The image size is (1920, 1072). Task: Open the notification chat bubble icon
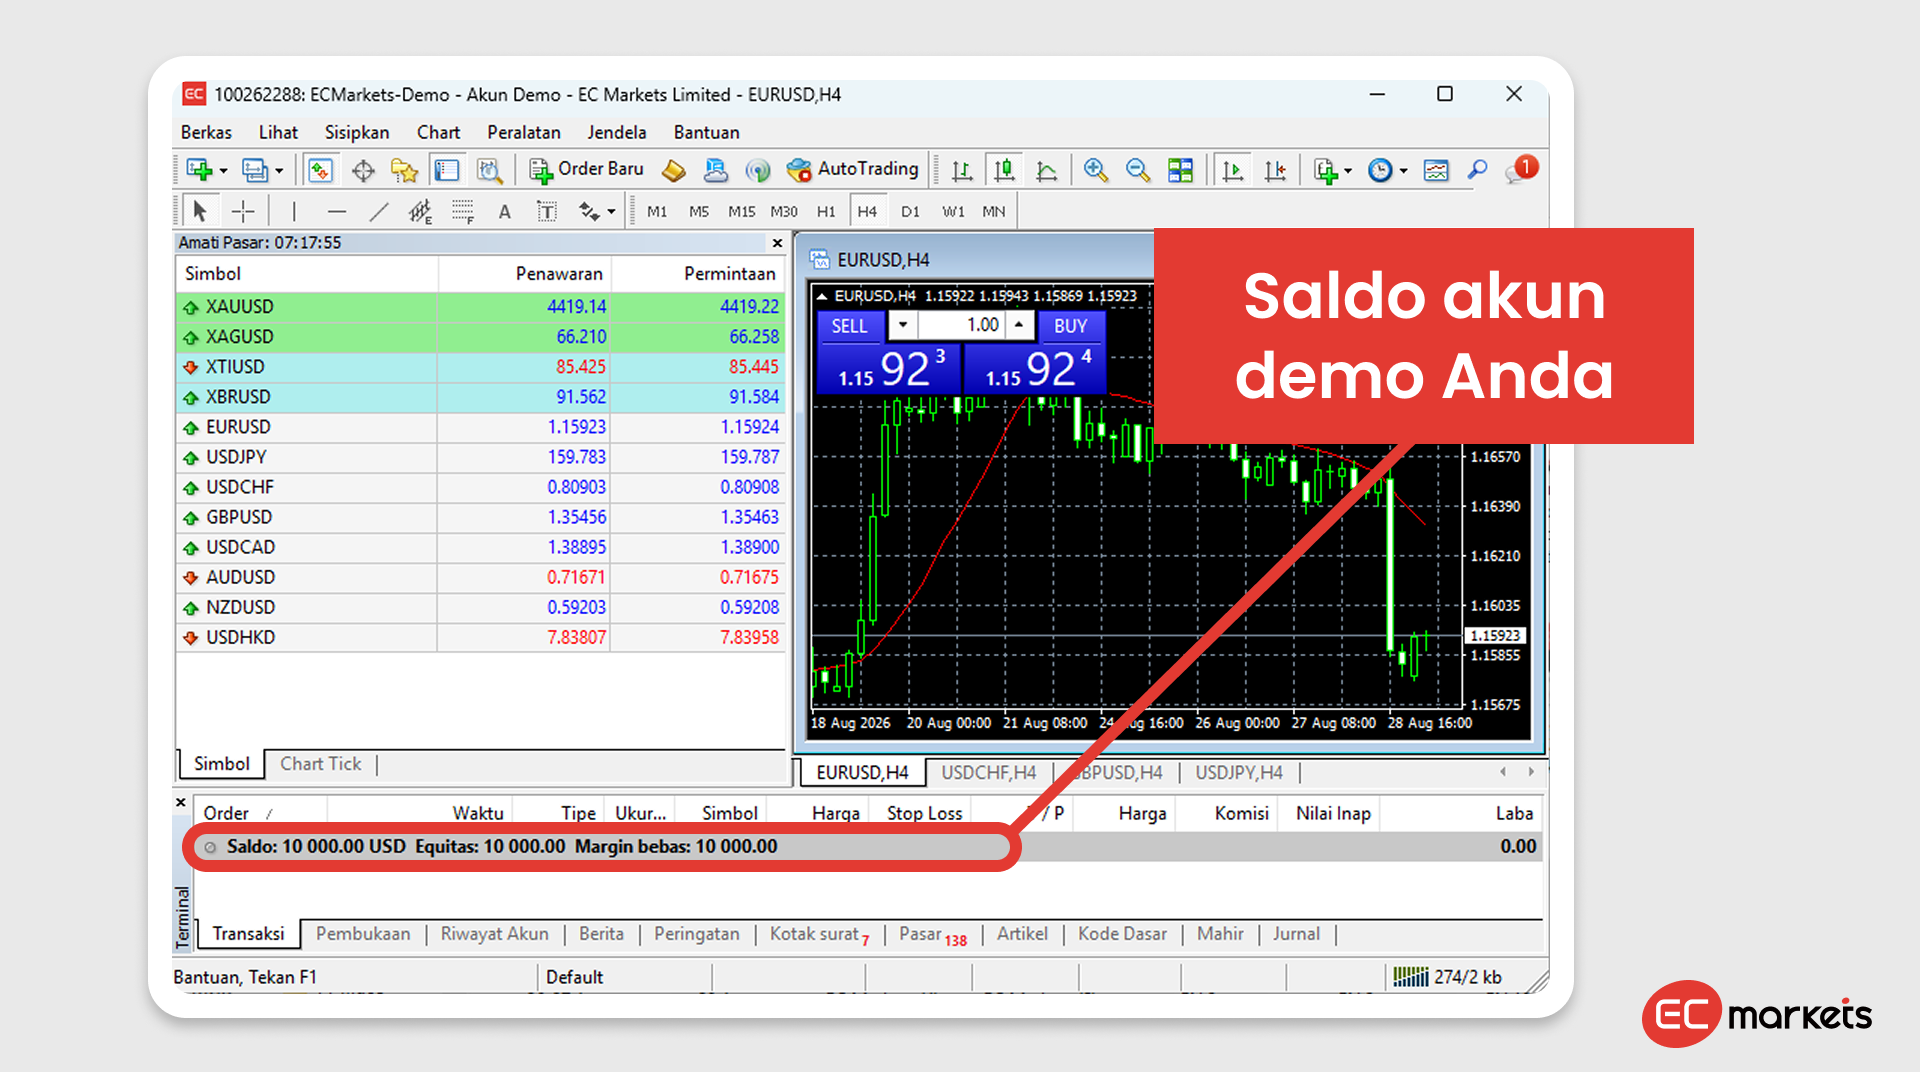point(1521,169)
